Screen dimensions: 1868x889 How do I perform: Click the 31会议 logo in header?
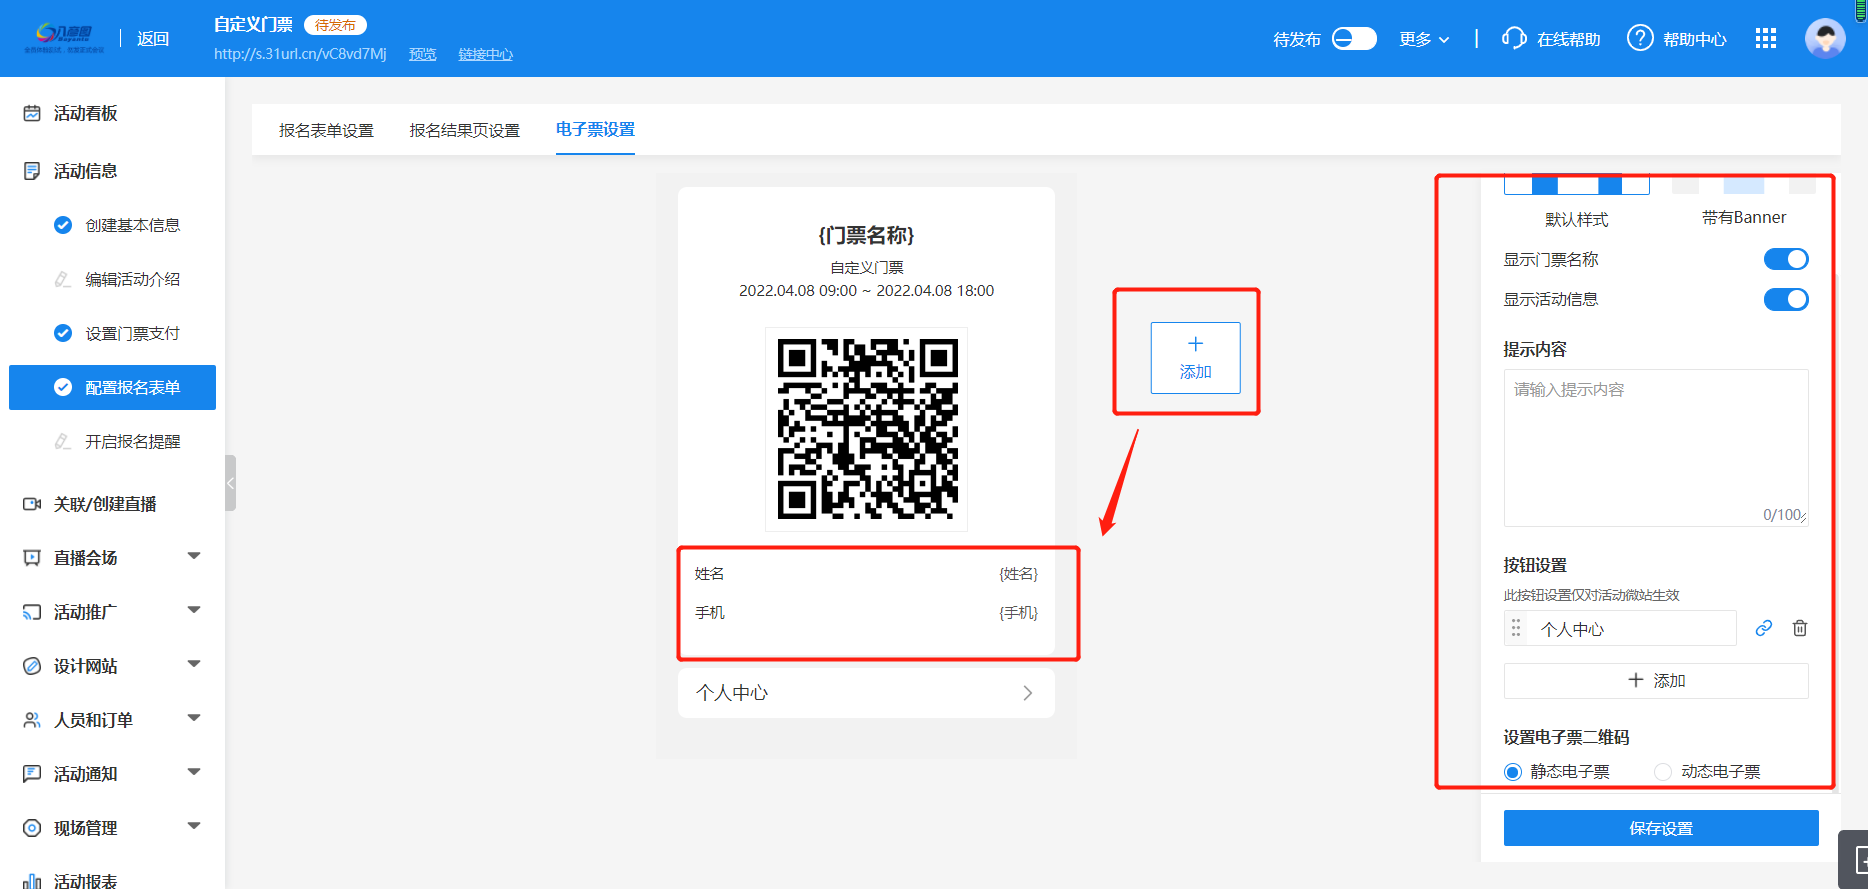coord(64,38)
